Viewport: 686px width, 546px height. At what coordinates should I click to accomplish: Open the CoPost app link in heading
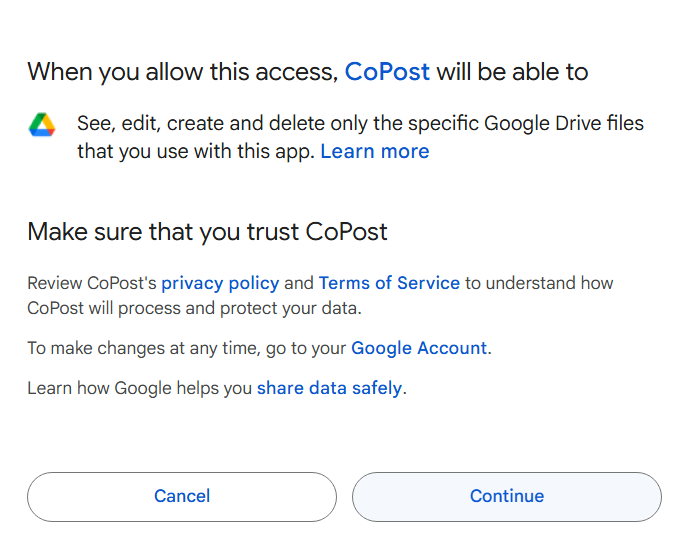point(387,72)
